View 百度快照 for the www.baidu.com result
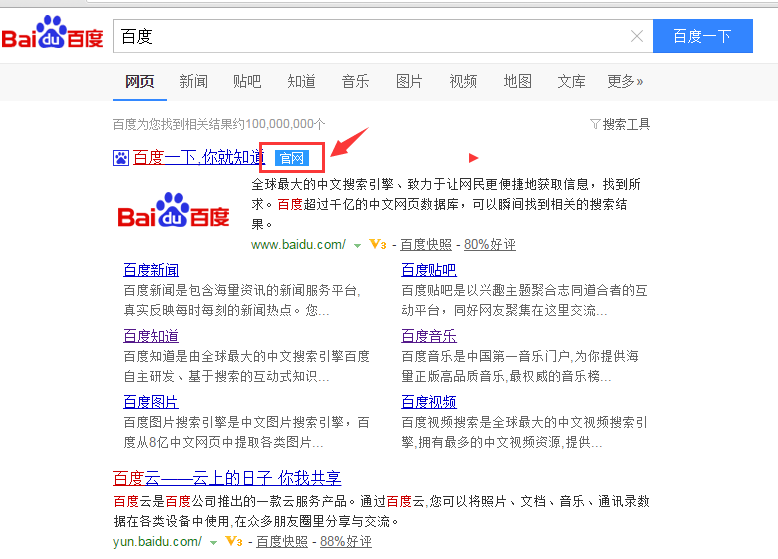The height and width of the screenshot is (559, 778). pos(426,244)
